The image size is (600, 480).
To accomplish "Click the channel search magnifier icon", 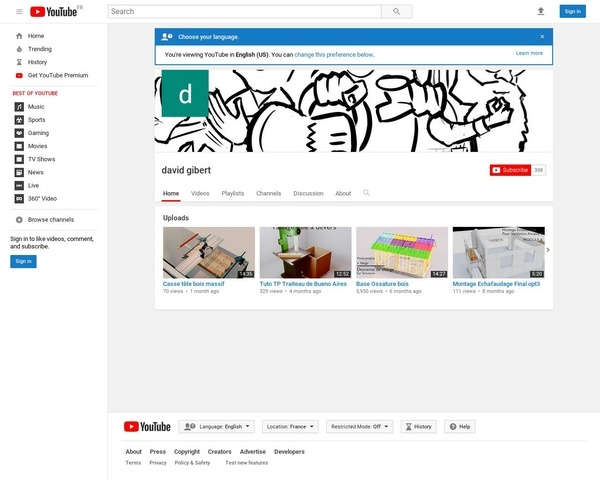I will (x=367, y=193).
